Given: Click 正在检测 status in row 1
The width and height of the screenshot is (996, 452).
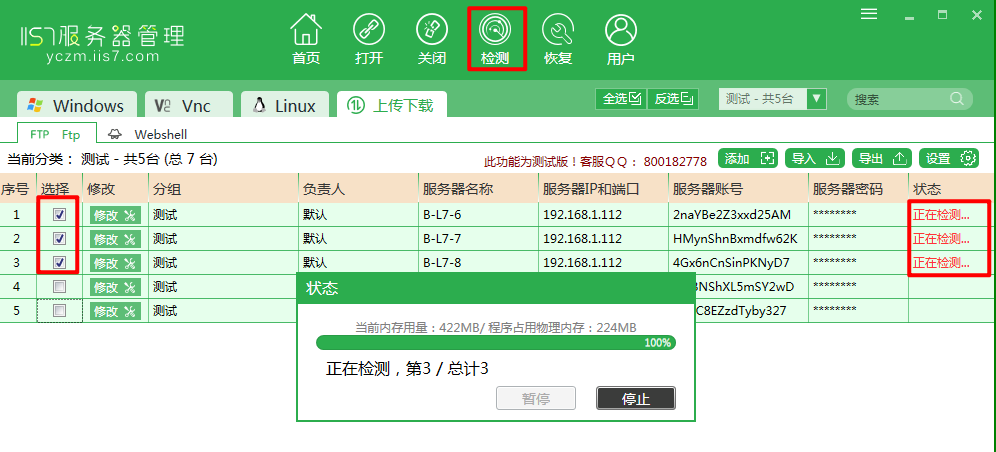Looking at the screenshot, I should (941, 215).
